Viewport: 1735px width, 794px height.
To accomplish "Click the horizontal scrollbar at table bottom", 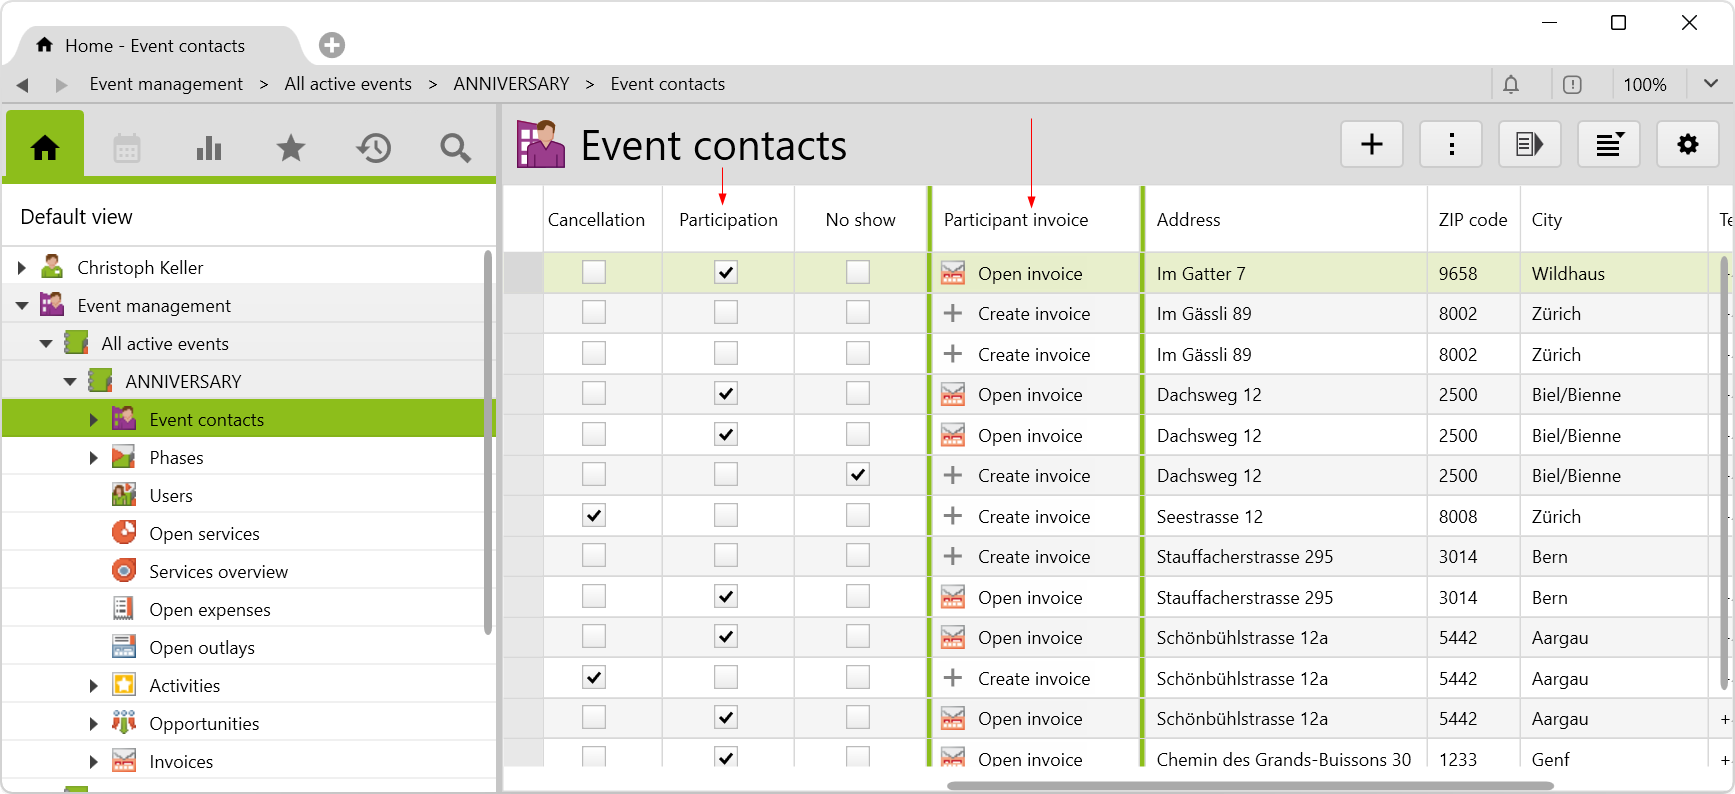I will (x=1250, y=785).
